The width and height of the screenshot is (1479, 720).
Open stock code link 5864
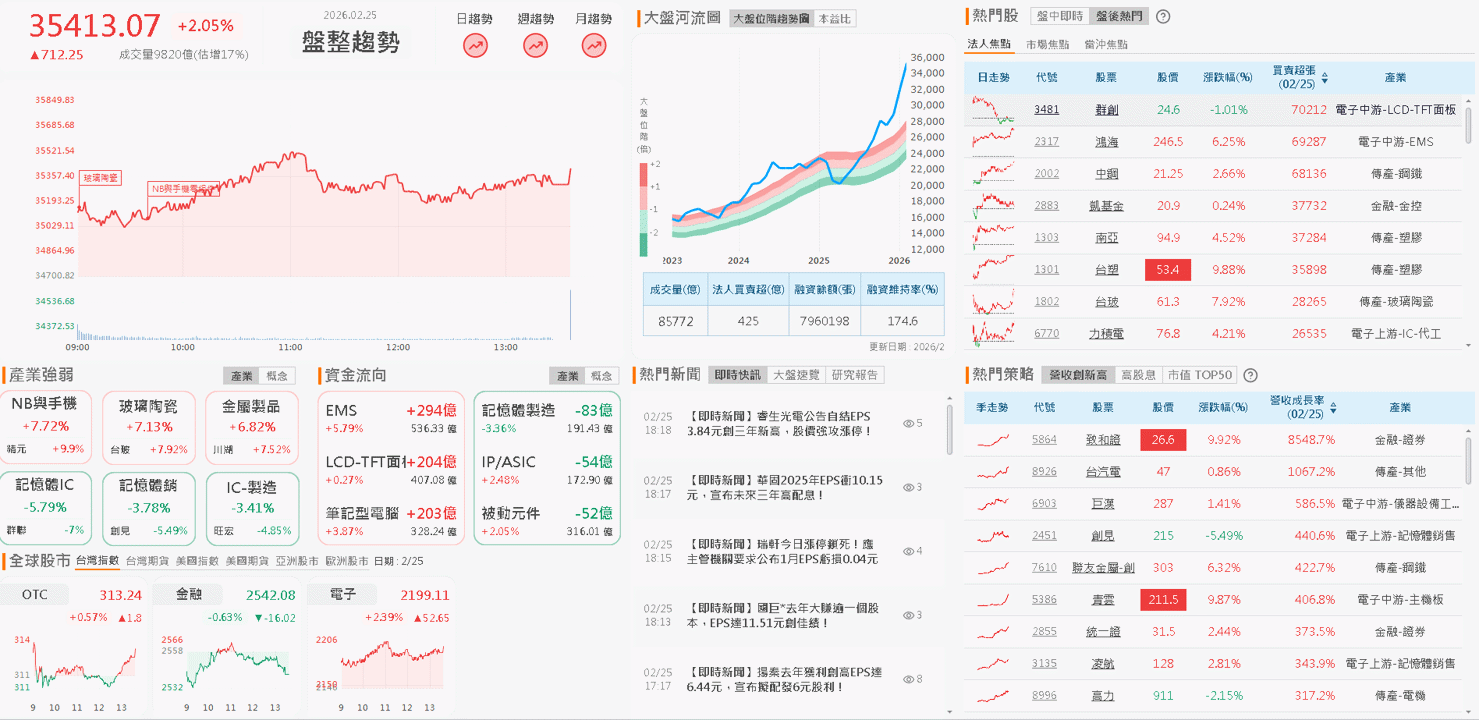click(1044, 440)
